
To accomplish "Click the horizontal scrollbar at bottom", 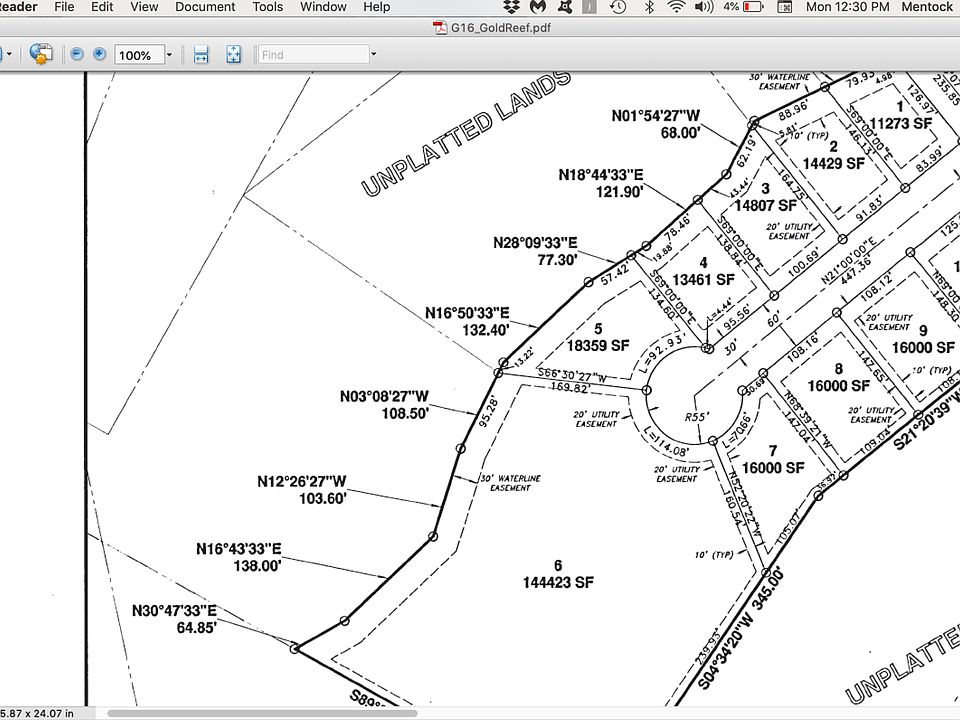I will click(262, 713).
